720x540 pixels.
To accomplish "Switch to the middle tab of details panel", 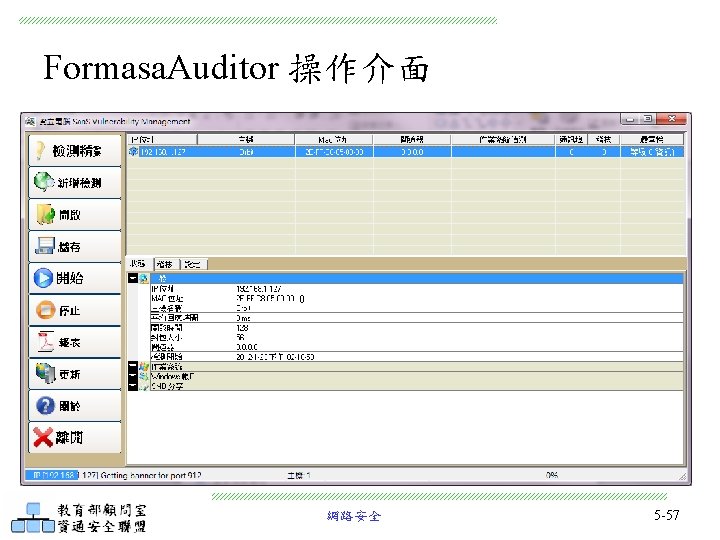I will click(166, 264).
